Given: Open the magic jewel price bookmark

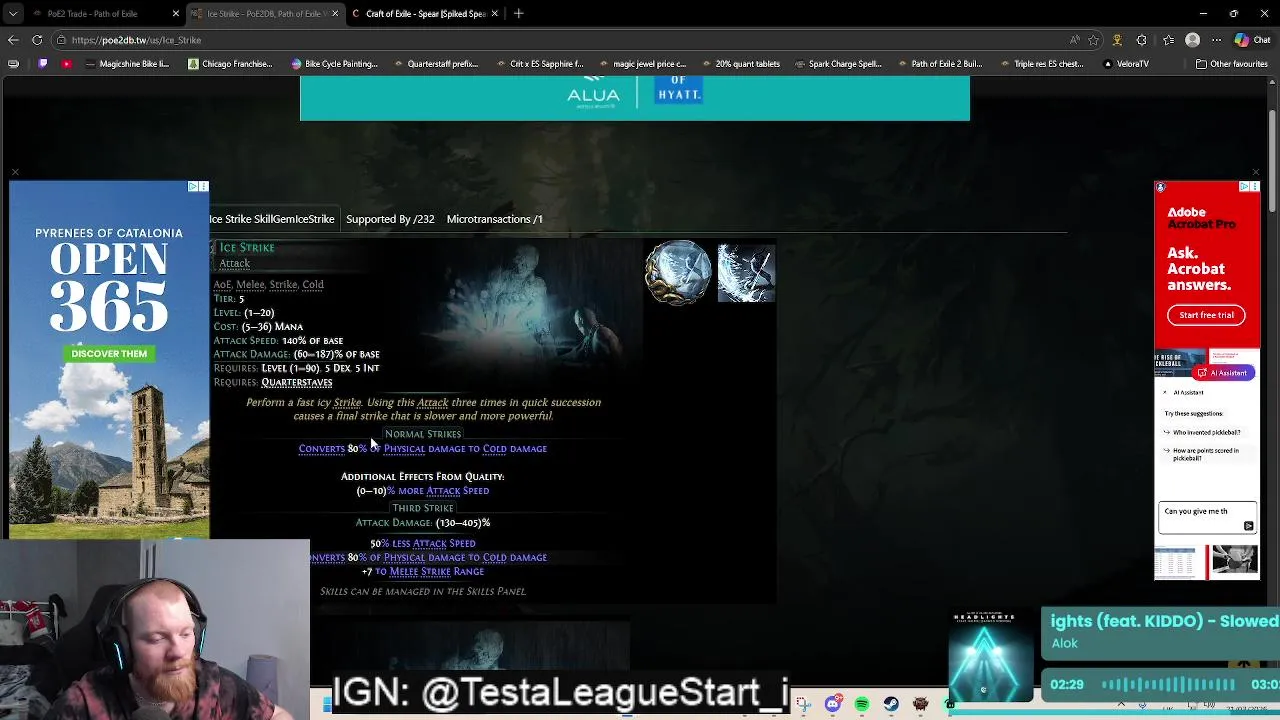Looking at the screenshot, I should tap(642, 64).
